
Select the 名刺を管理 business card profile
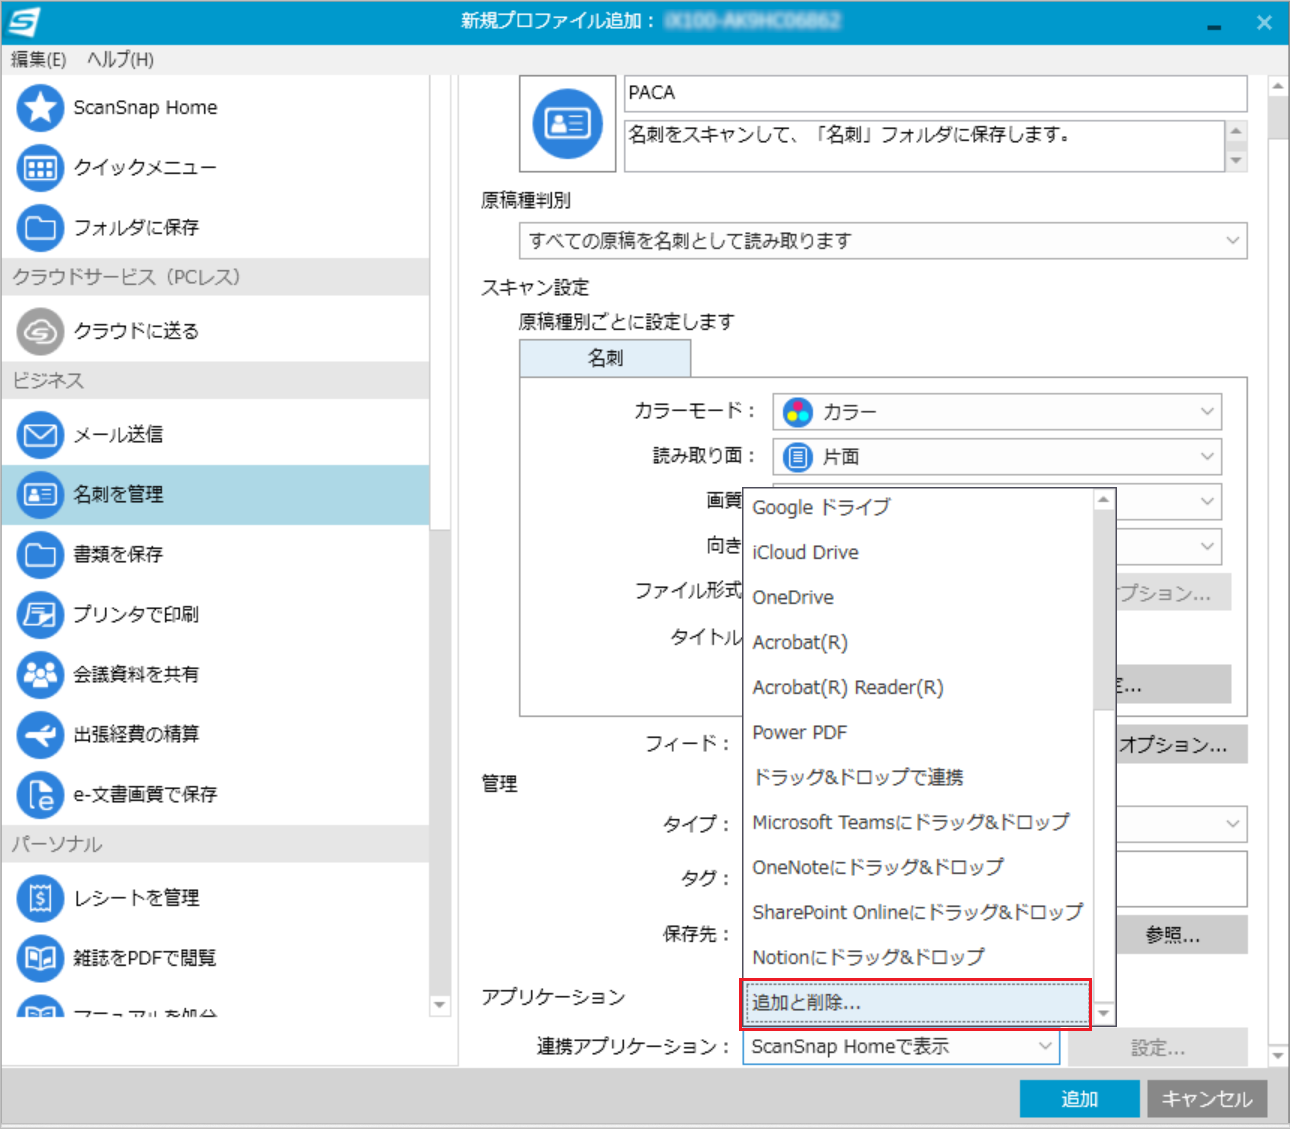pyautogui.click(x=40, y=494)
